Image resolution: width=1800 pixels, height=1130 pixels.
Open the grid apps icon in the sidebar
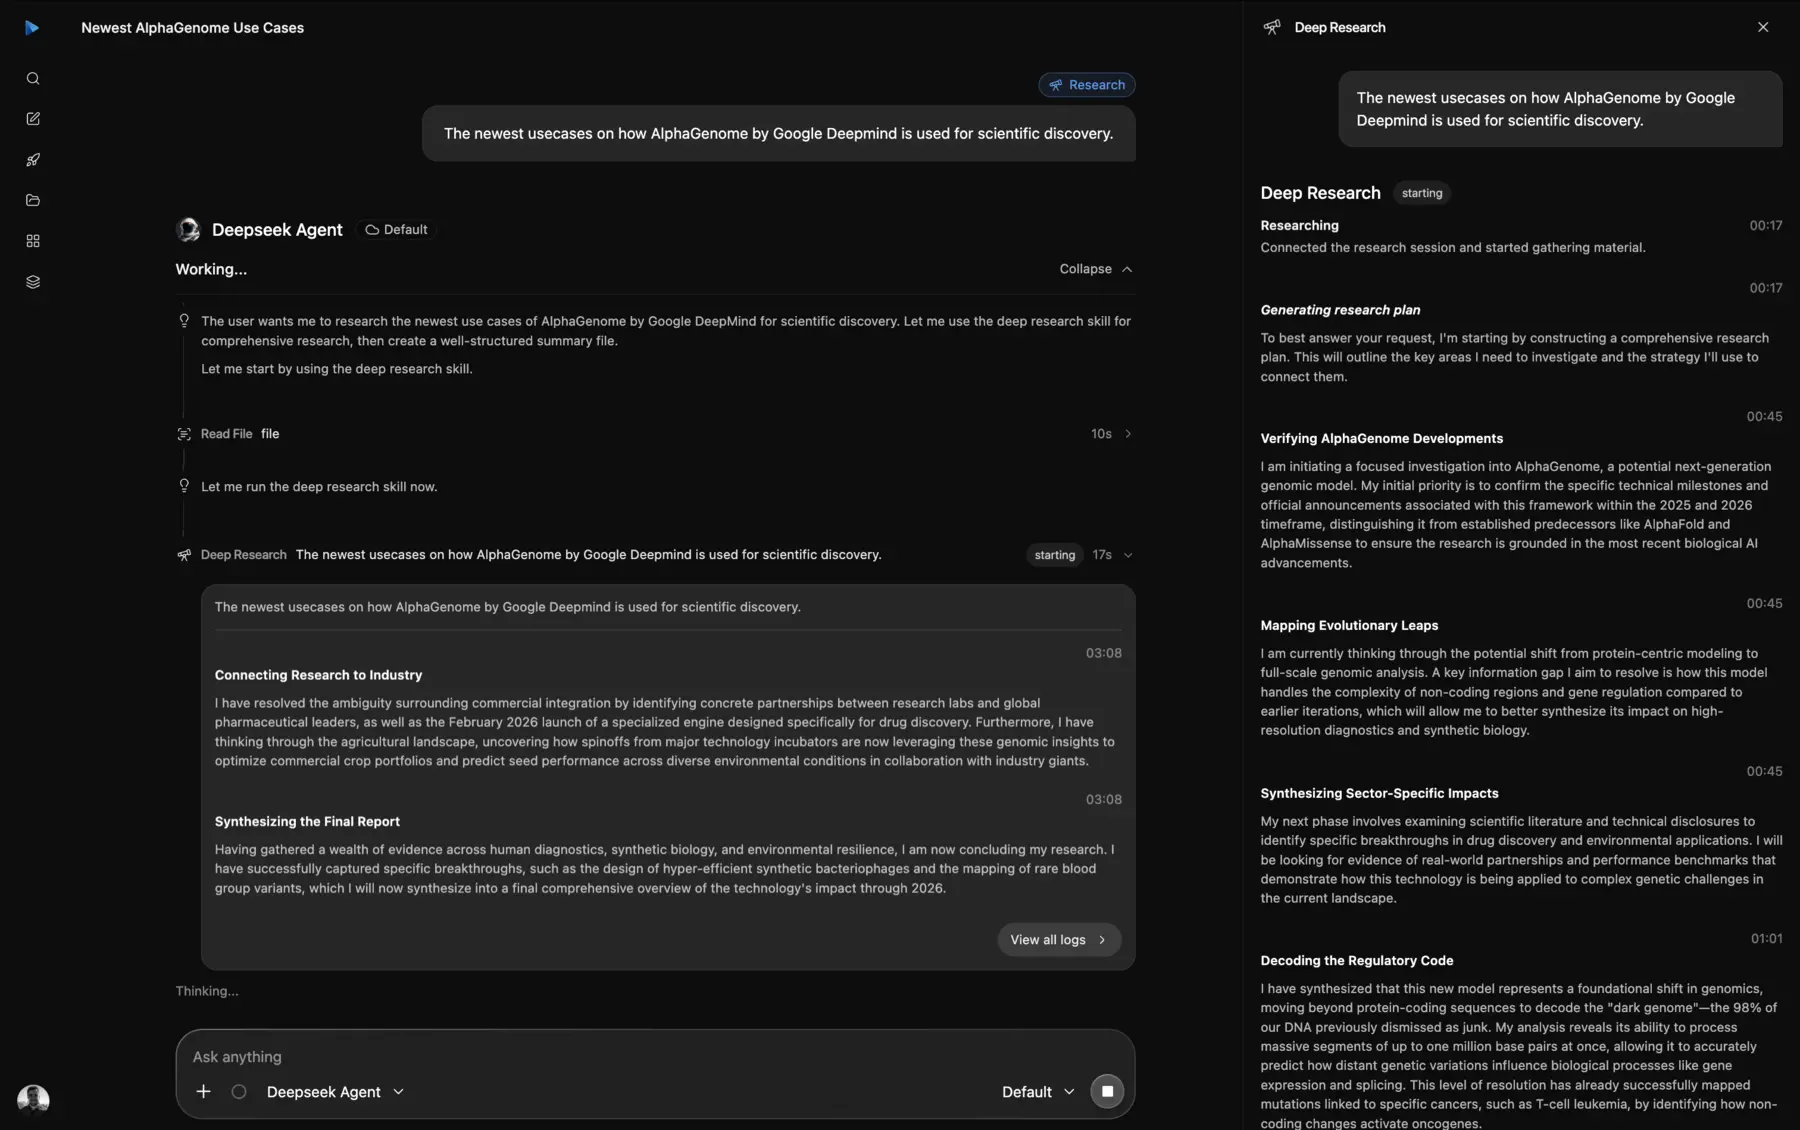point(33,241)
